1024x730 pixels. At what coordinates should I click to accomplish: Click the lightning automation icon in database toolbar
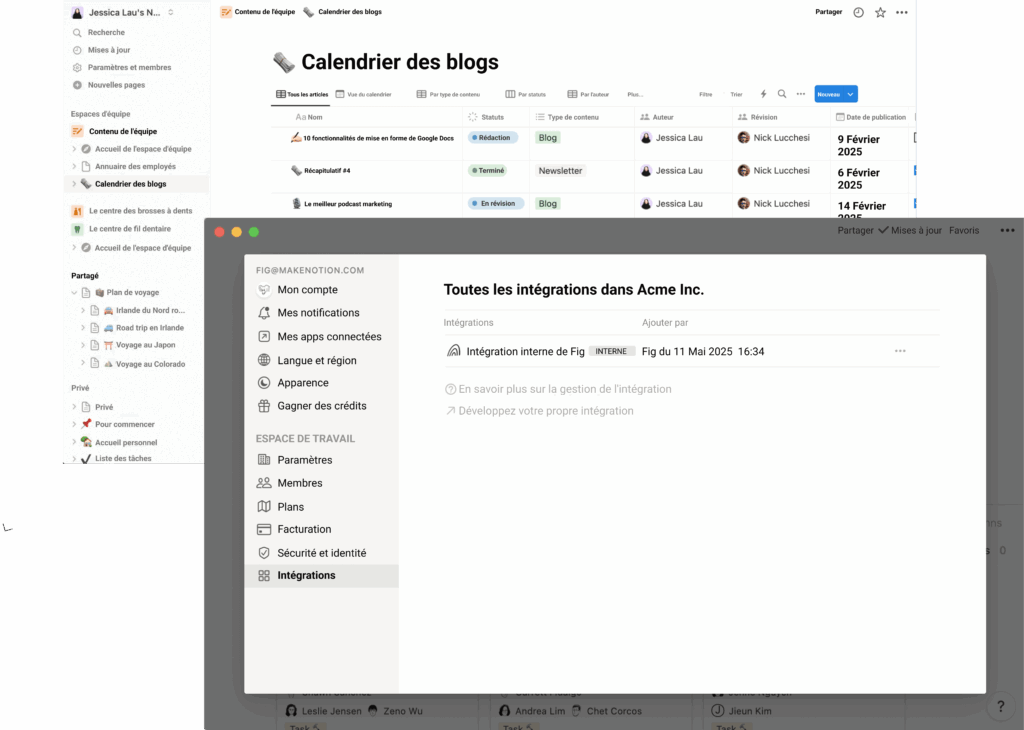point(763,94)
